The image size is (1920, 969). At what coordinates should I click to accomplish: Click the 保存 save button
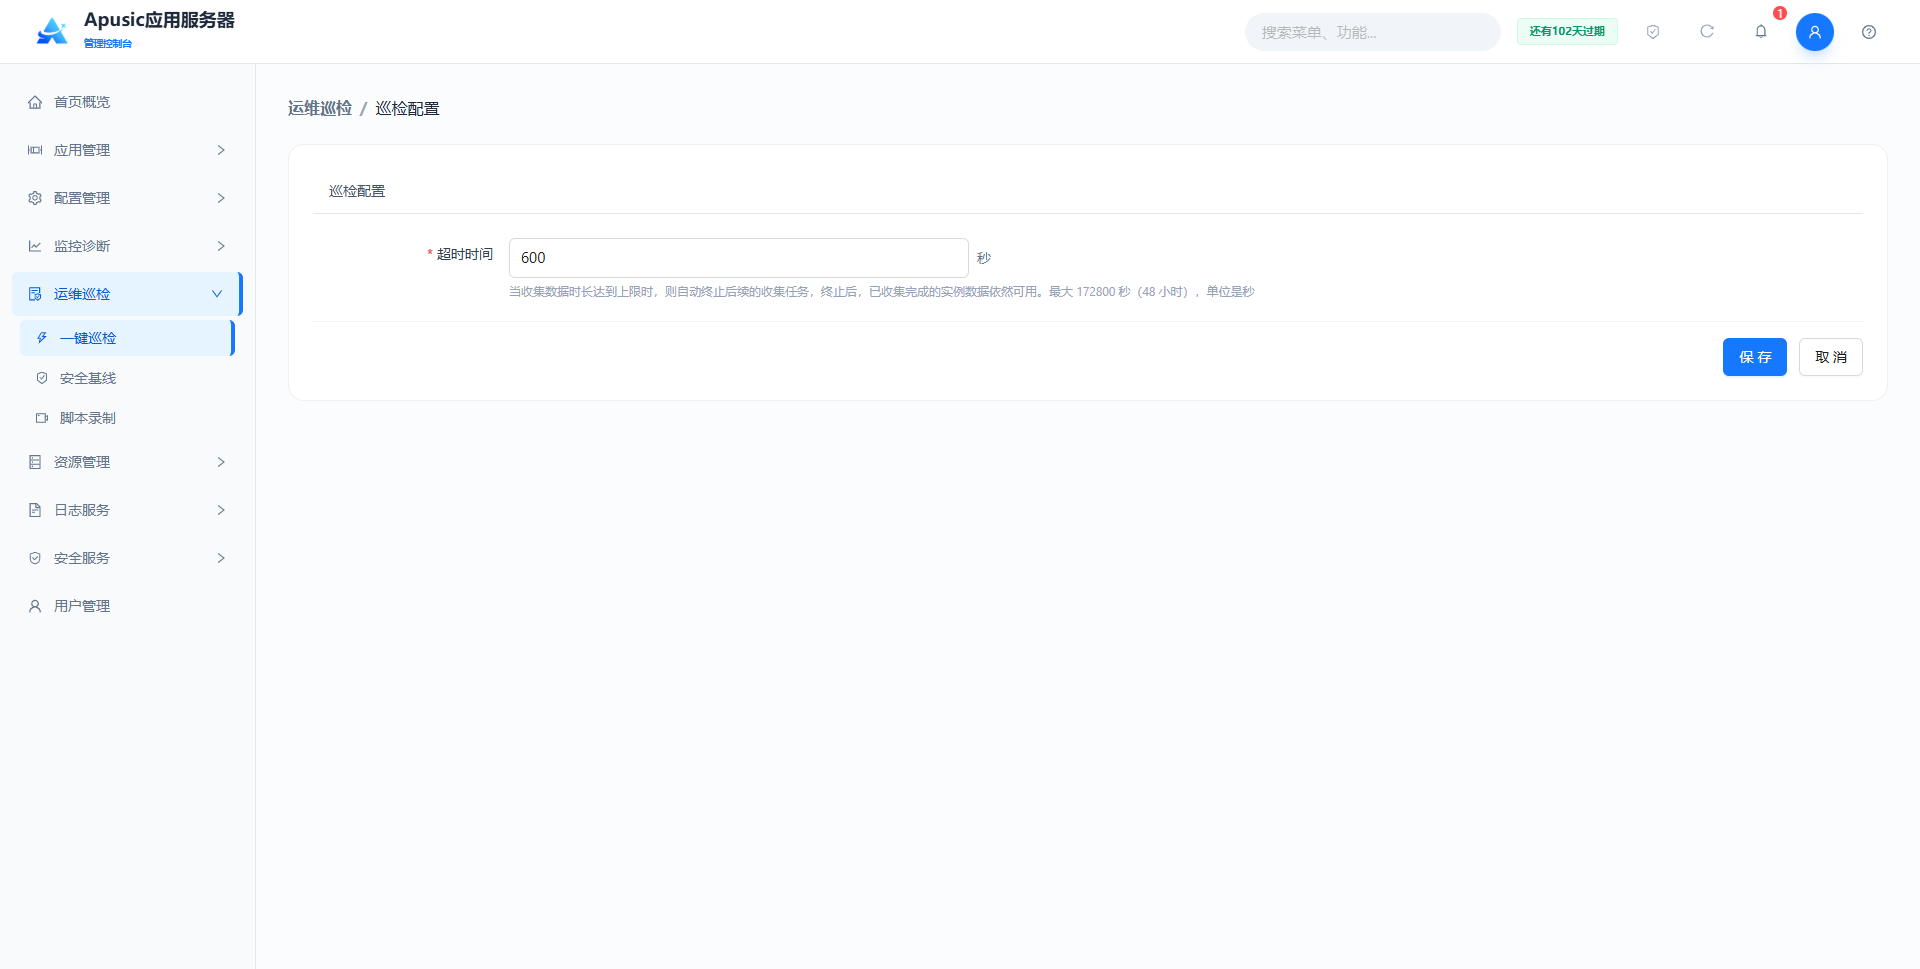1754,357
